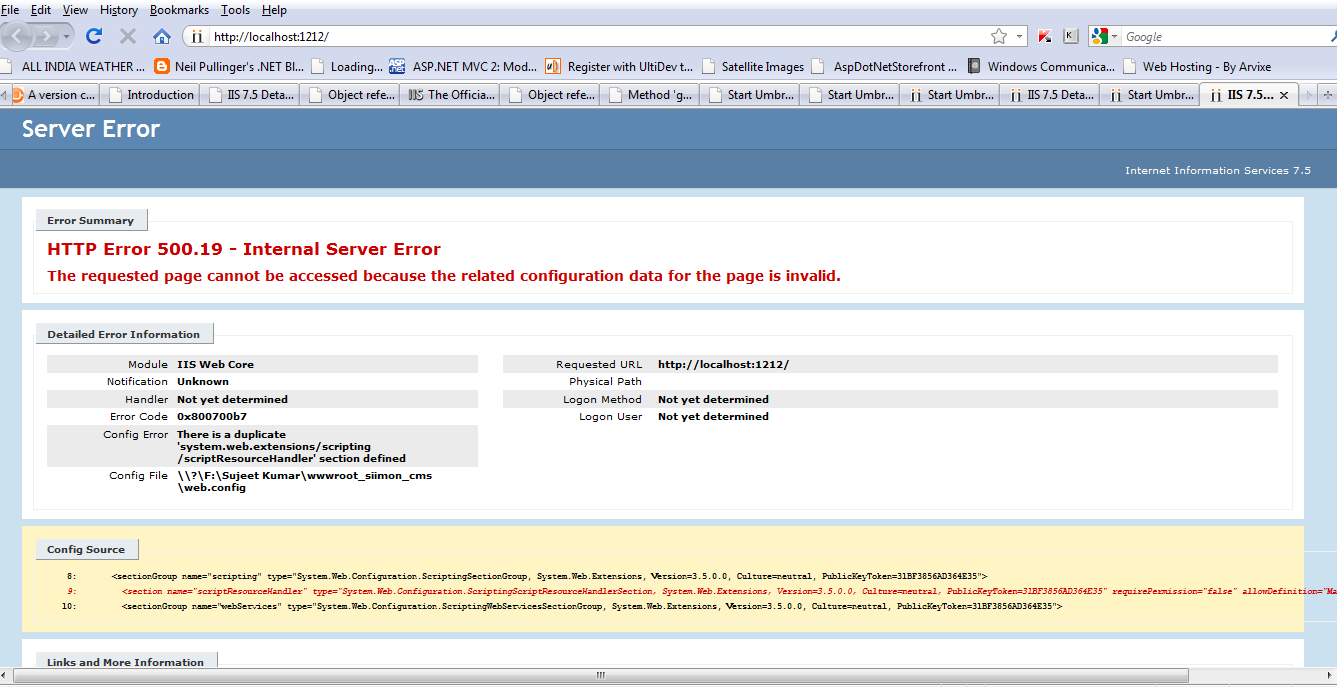Click the Error Summary section header
Screen dimensions: 1340x687
91,220
